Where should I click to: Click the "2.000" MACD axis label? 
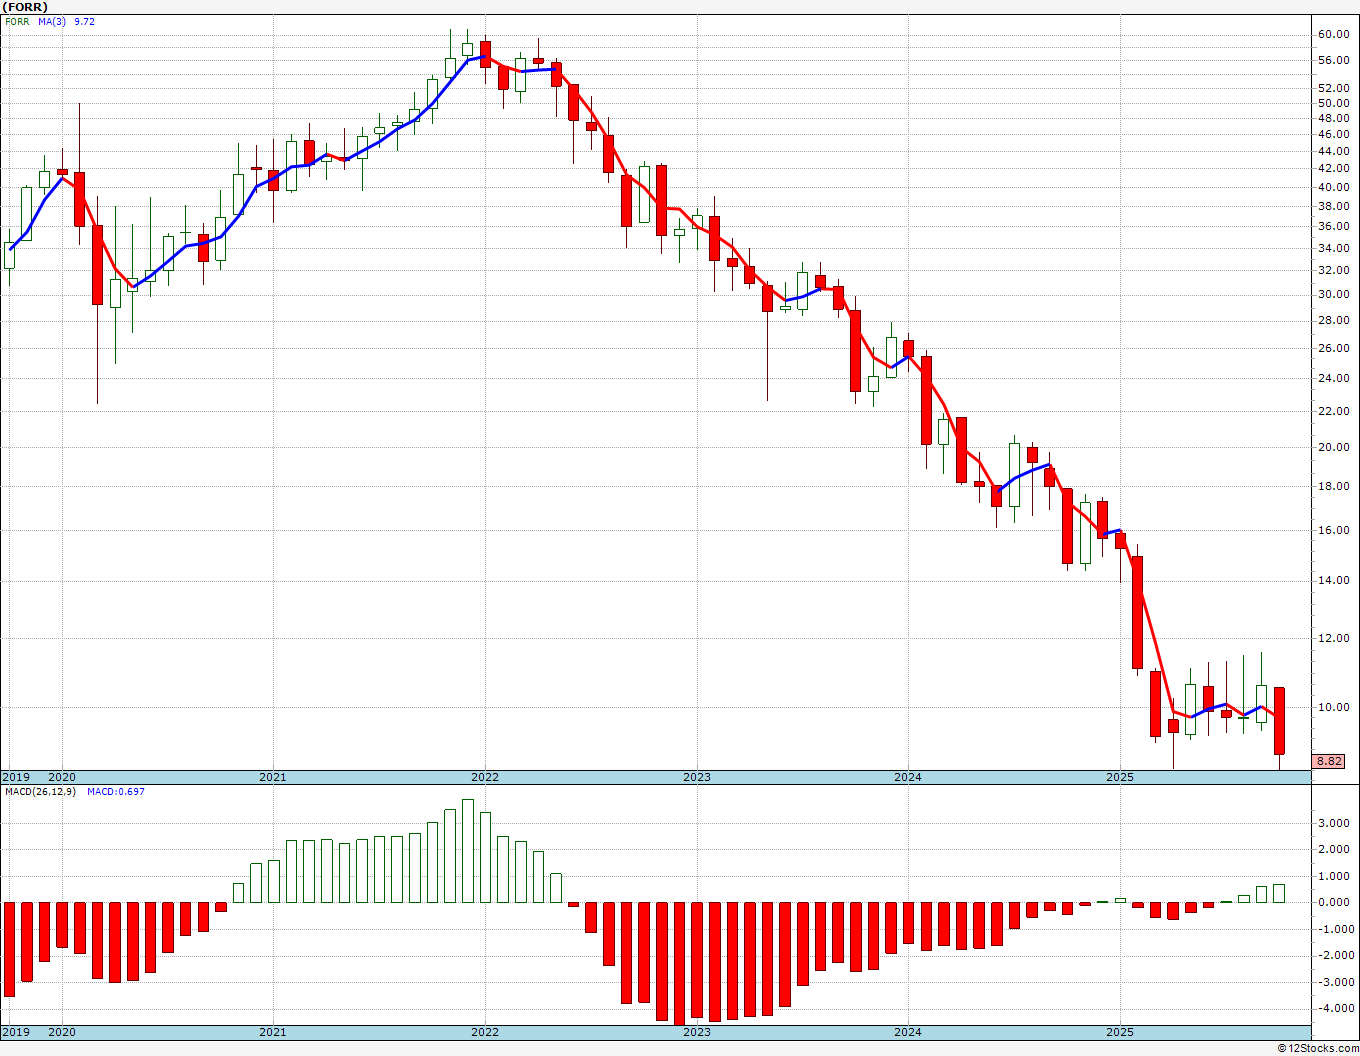coord(1335,849)
